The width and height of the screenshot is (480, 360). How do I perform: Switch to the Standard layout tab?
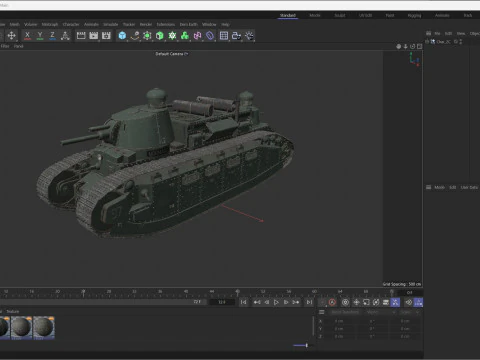click(x=288, y=15)
